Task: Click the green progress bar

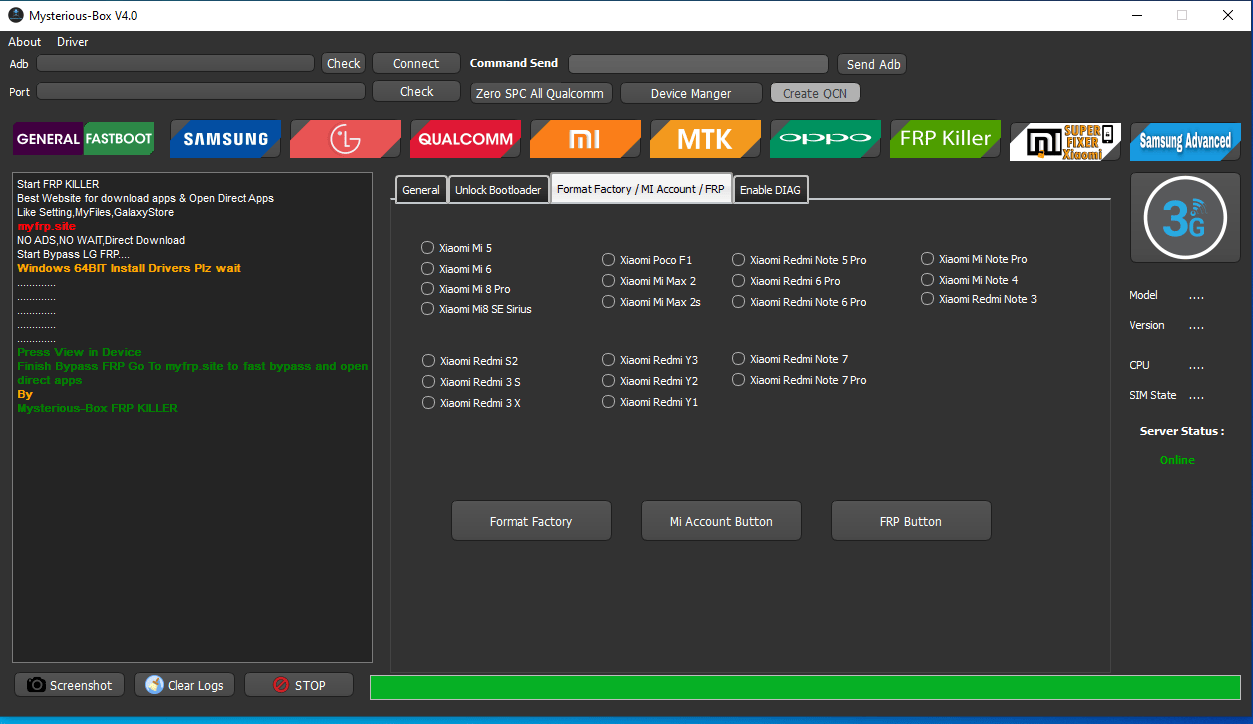Action: point(806,686)
